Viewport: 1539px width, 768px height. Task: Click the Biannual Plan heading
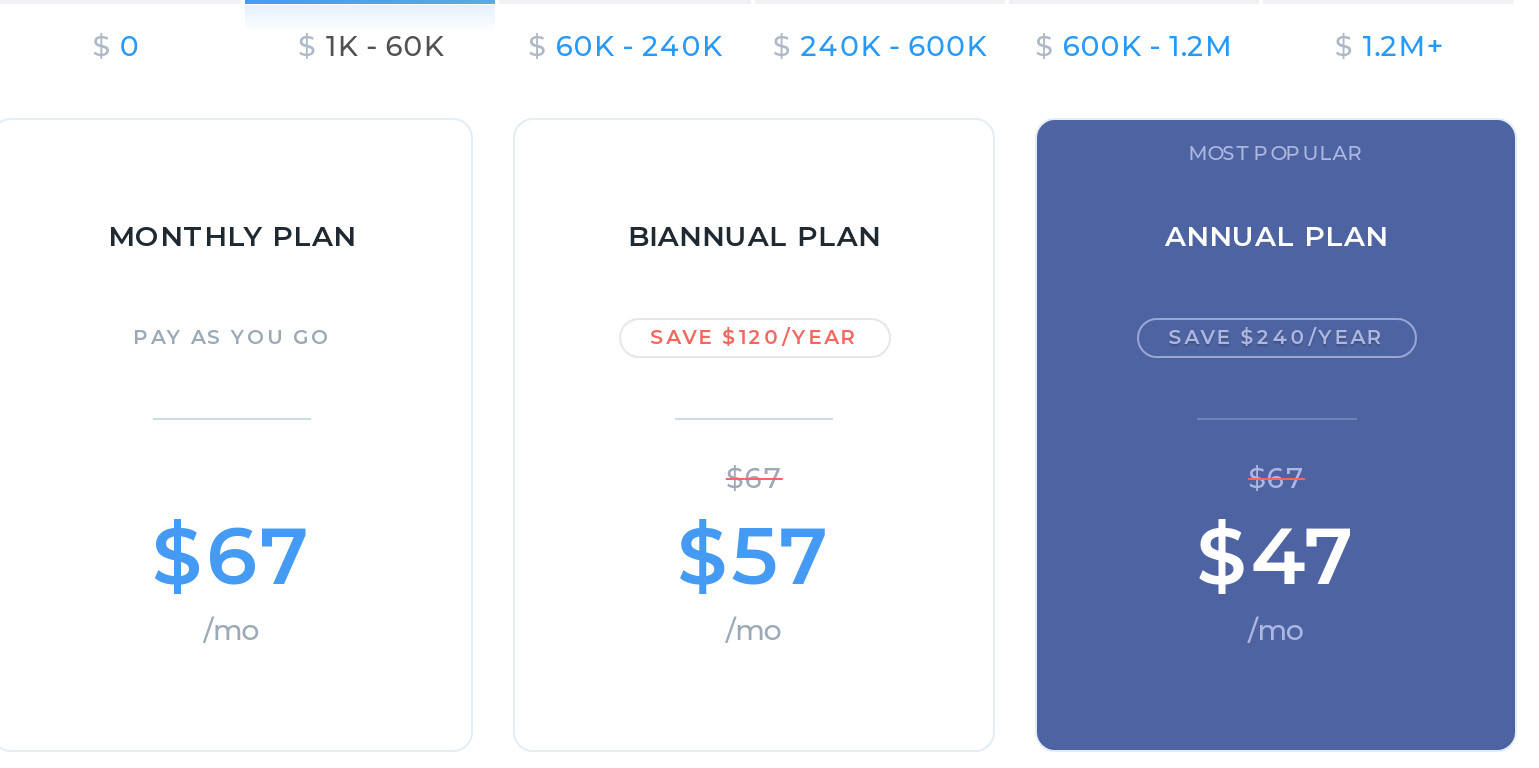[754, 237]
